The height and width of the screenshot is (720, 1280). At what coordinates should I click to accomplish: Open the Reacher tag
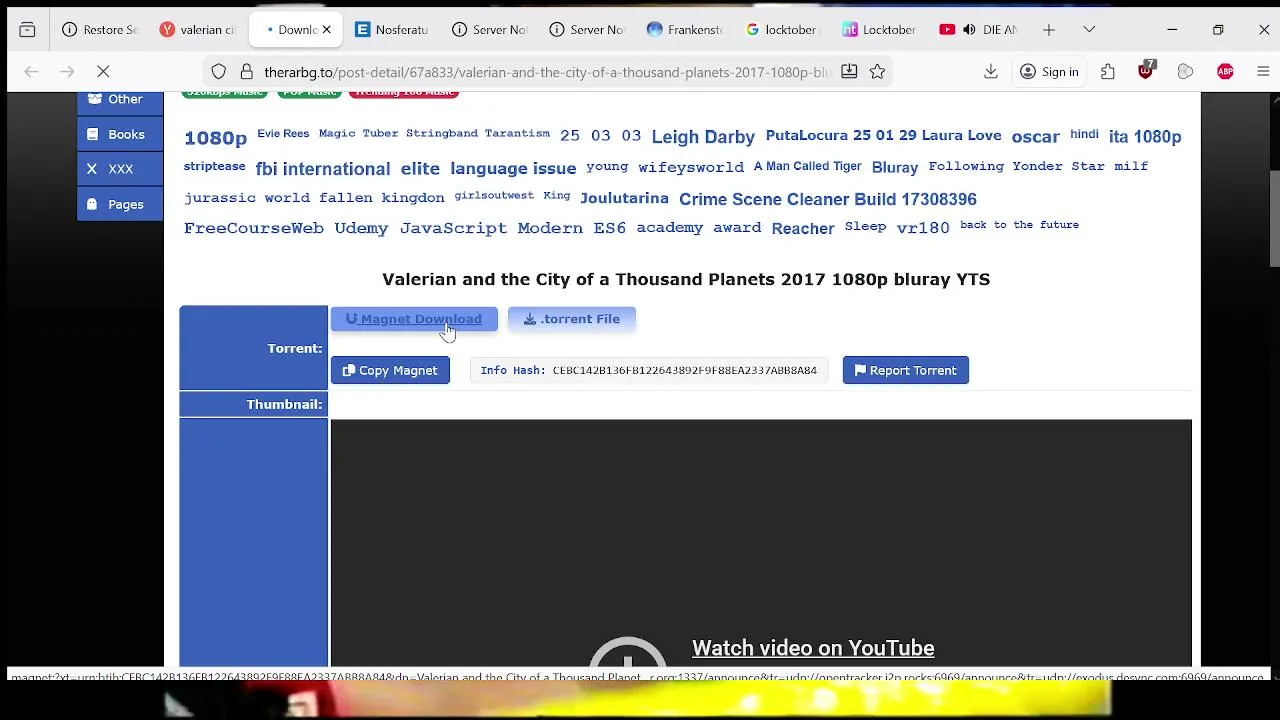pos(803,228)
